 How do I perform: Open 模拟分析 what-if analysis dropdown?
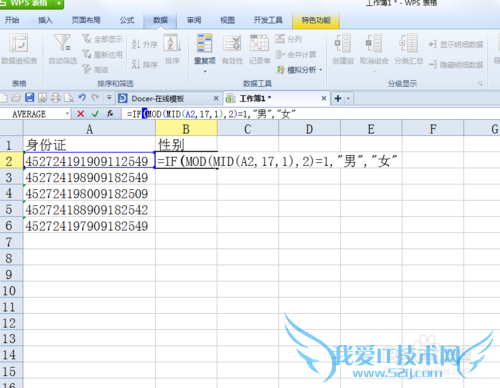299,70
